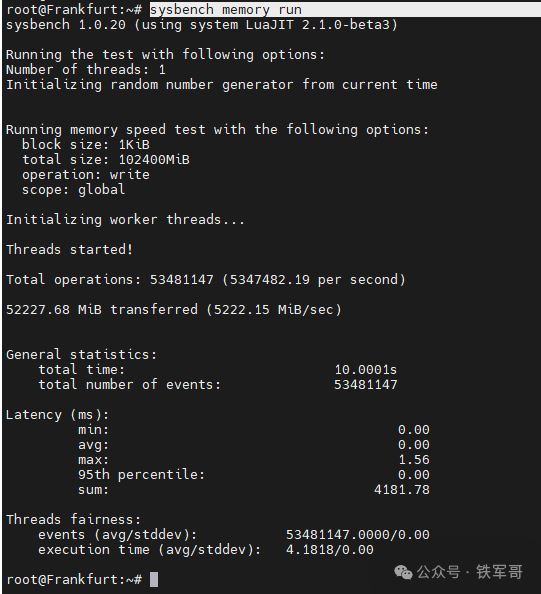Click the total time 10.0001s value
Screen dimensions: 541x594
366,369
